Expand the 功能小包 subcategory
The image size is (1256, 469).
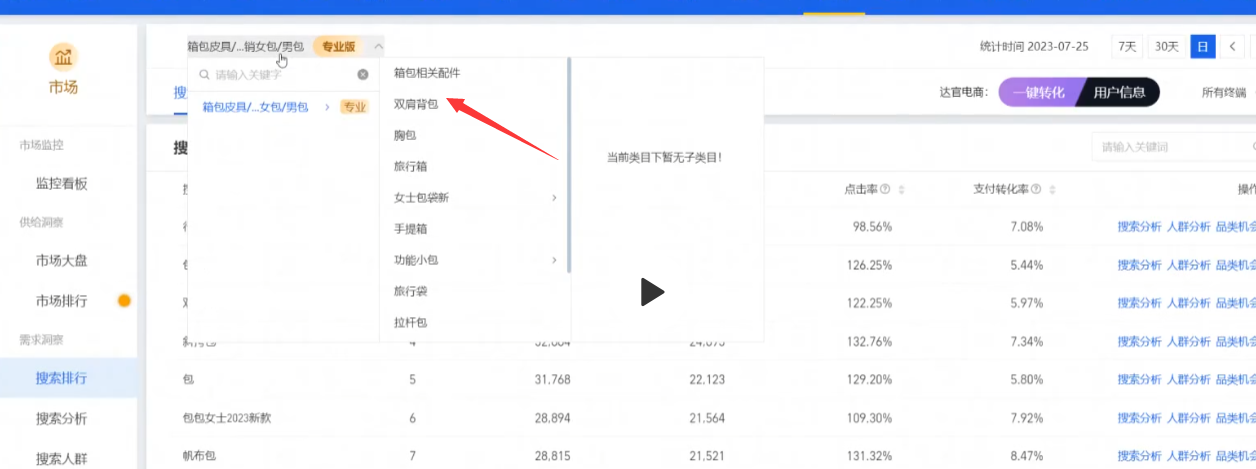pos(554,261)
